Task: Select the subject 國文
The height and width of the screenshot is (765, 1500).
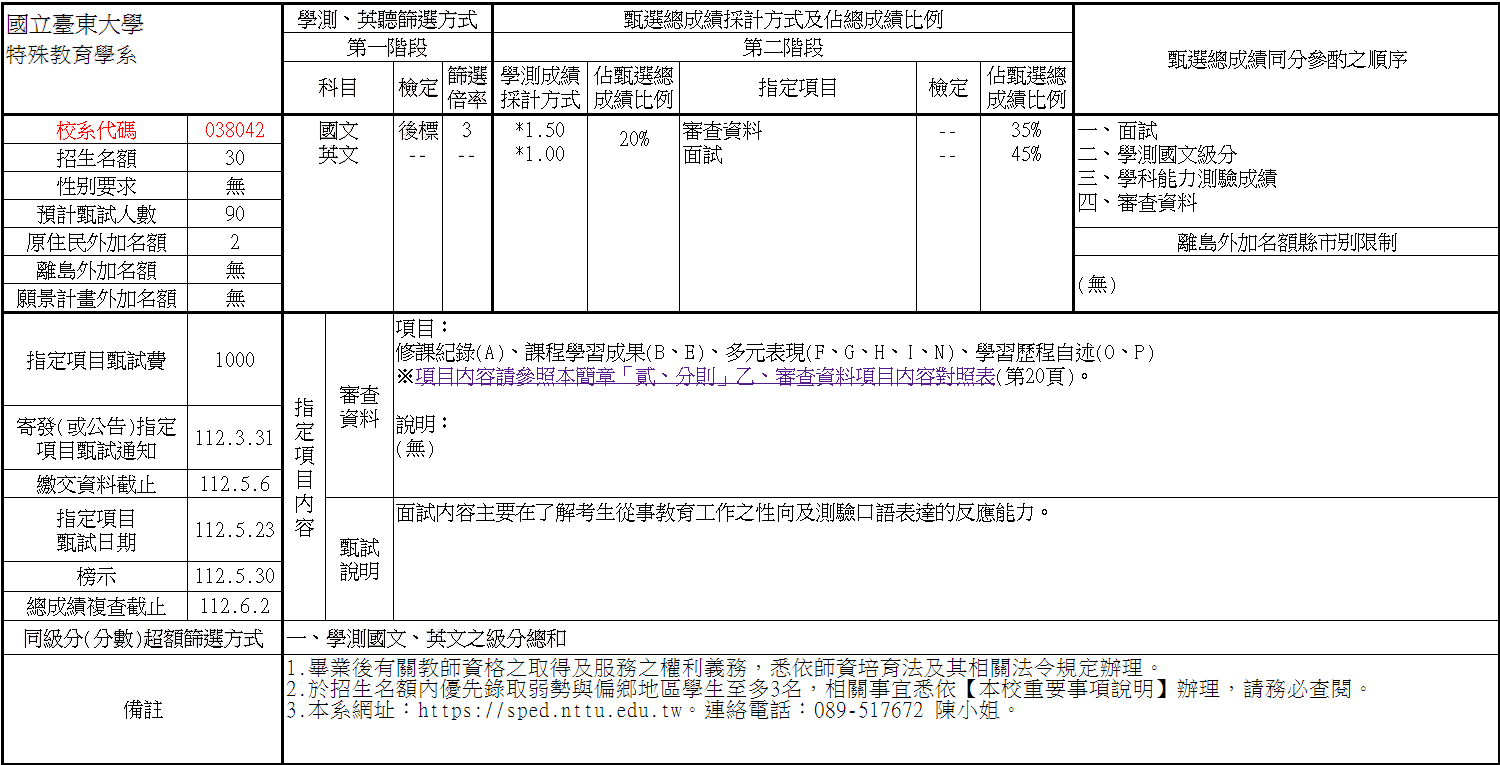Action: click(338, 130)
